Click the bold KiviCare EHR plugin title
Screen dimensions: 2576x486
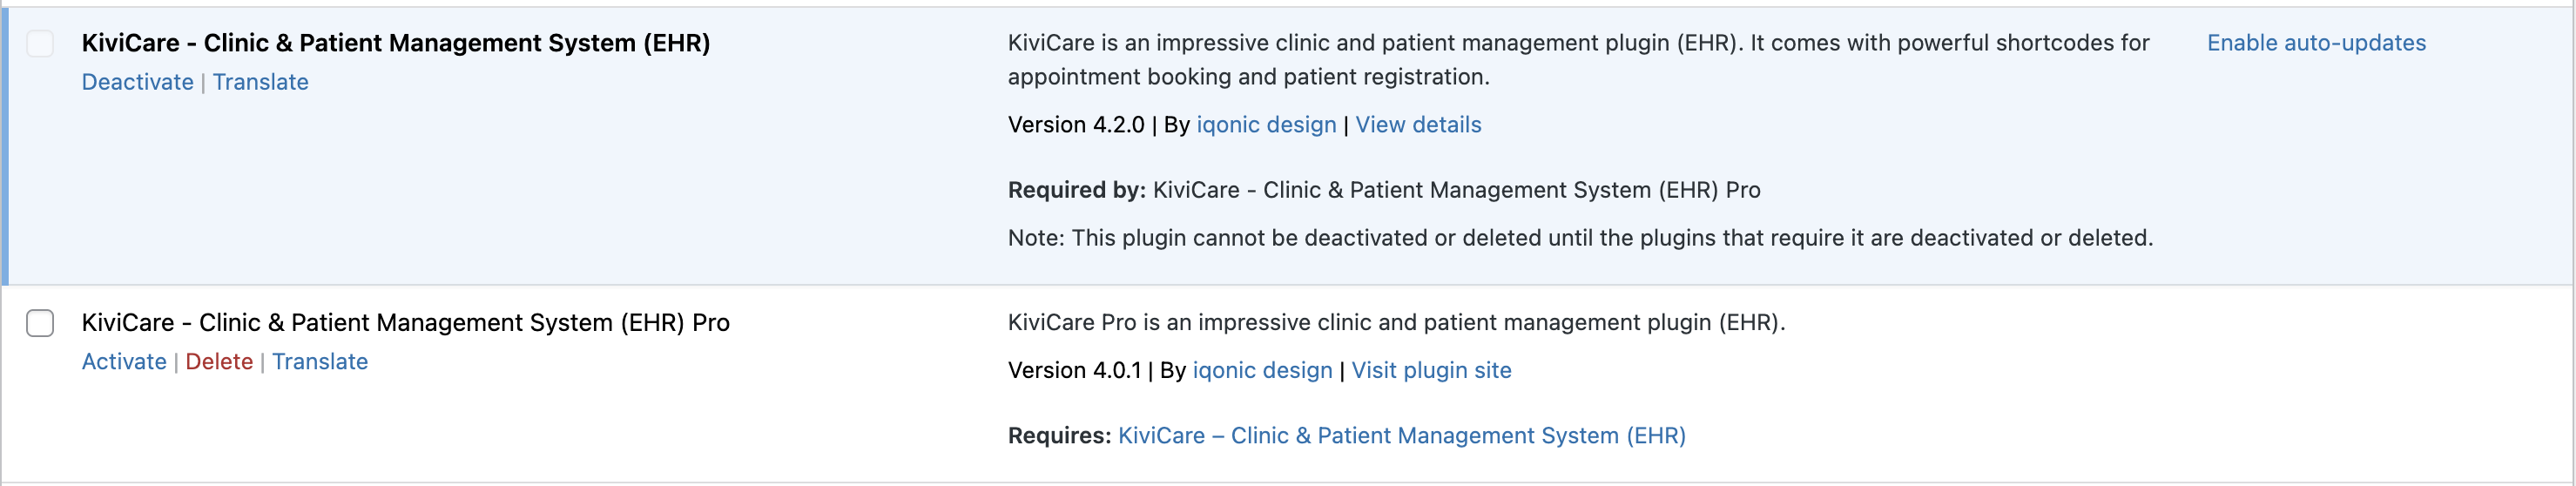coord(396,43)
